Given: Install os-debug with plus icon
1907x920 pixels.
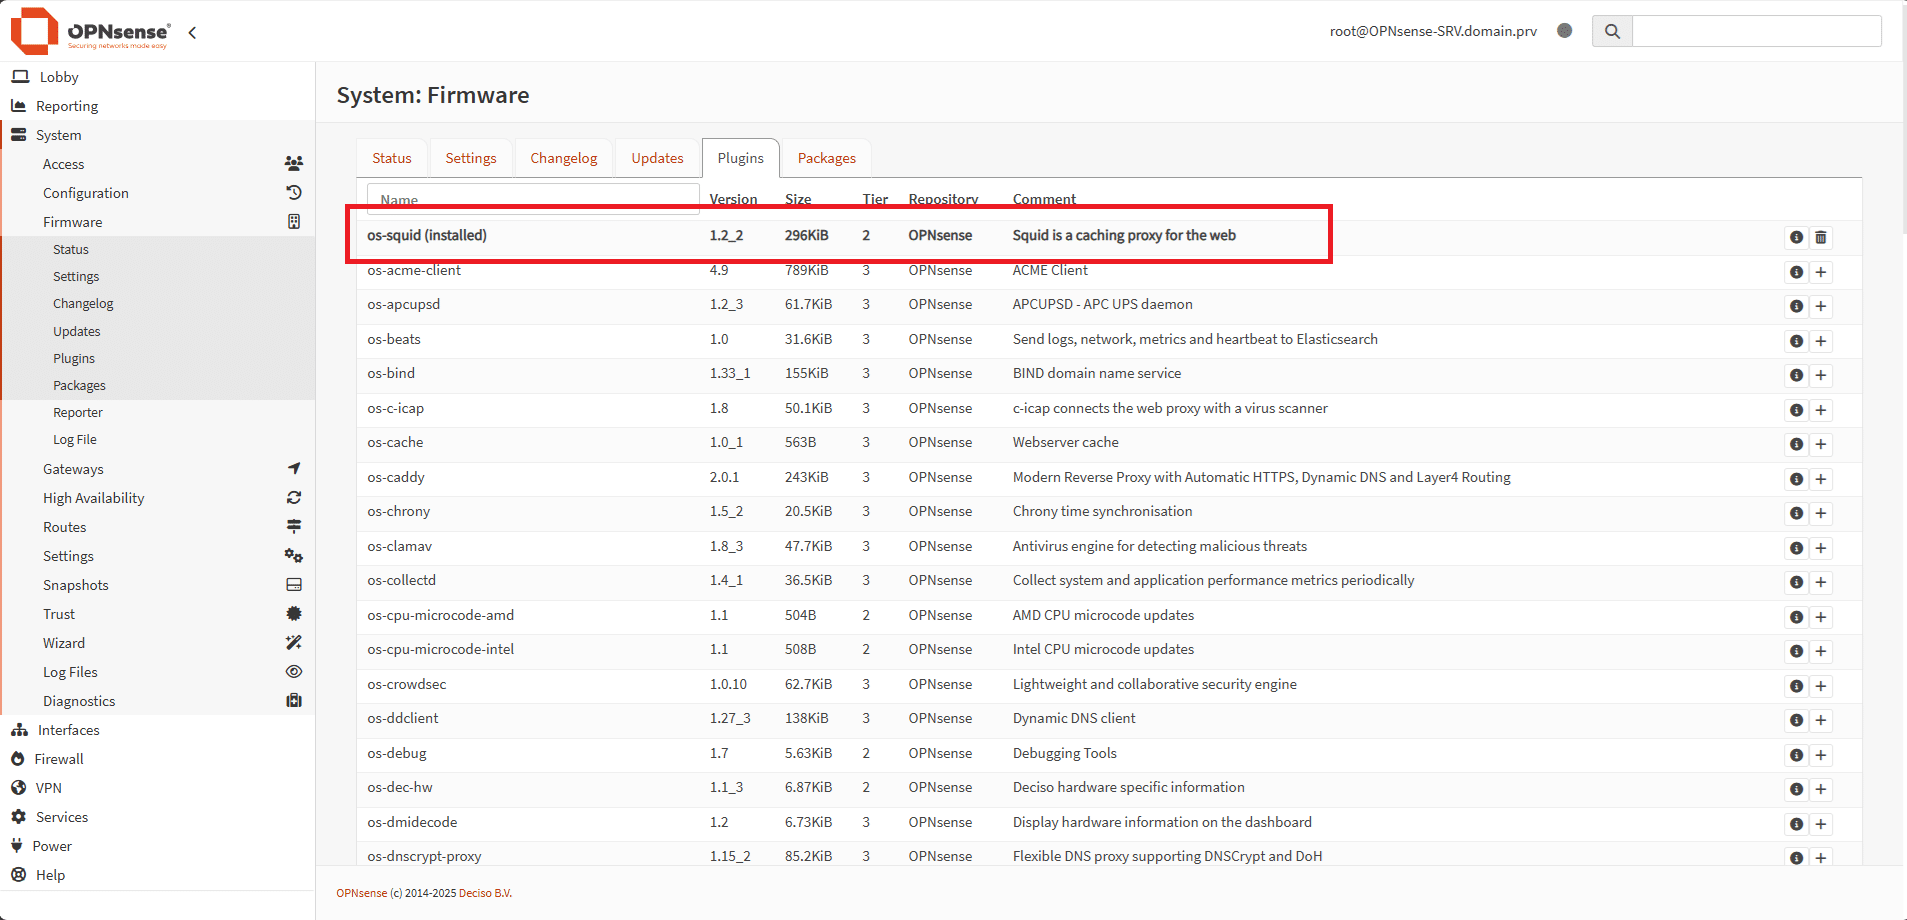Looking at the screenshot, I should [1821, 755].
